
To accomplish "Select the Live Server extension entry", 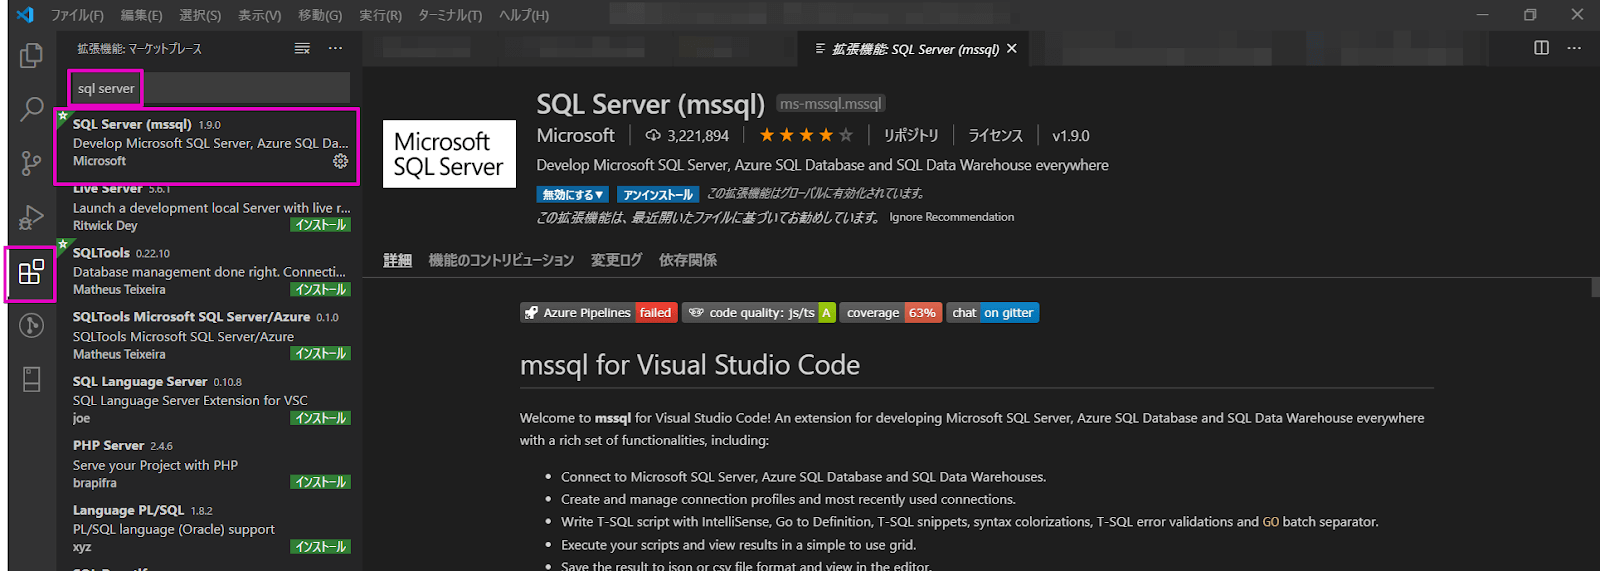I will (x=208, y=208).
